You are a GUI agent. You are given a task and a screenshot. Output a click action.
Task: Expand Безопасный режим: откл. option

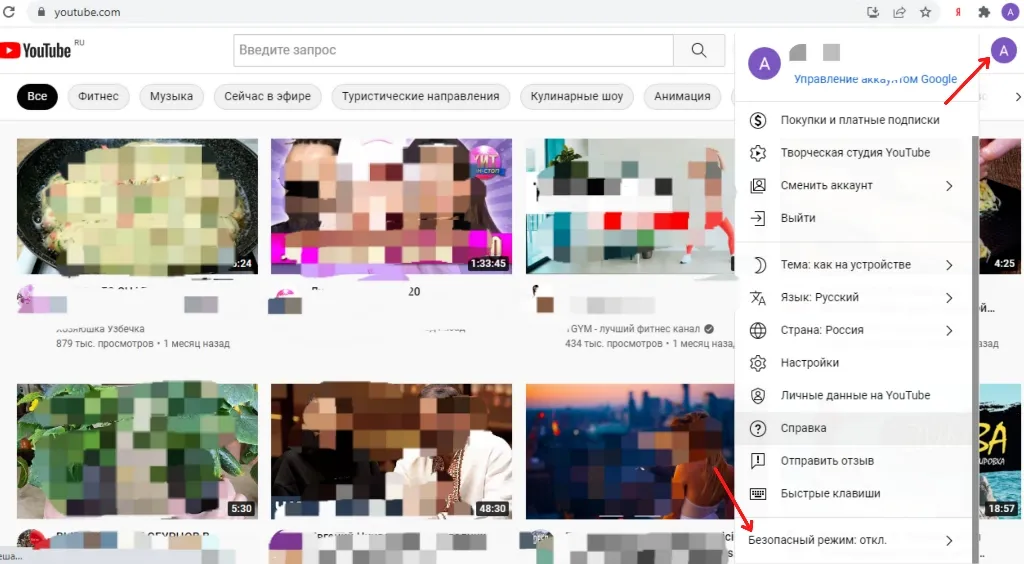tap(850, 541)
